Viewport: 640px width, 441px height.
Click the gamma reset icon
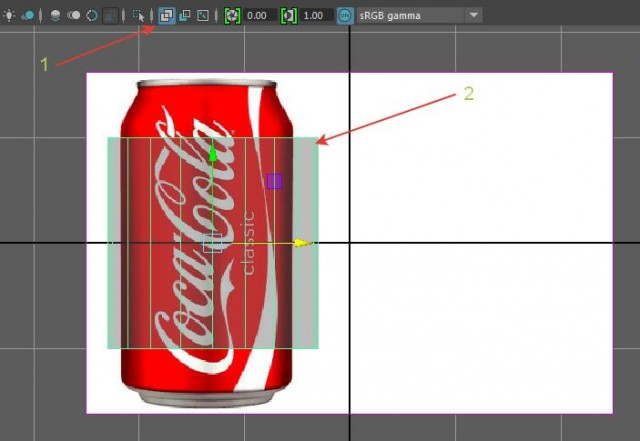289,16
